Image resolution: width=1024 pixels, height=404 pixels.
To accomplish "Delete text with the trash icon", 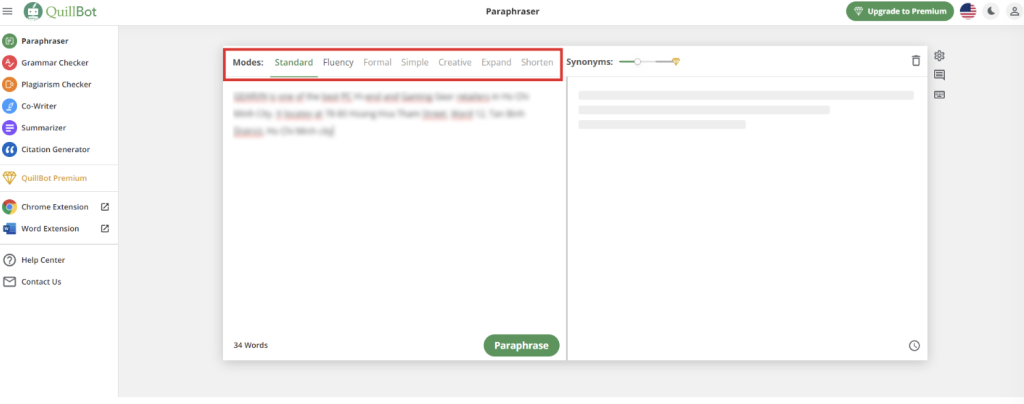I will [916, 61].
